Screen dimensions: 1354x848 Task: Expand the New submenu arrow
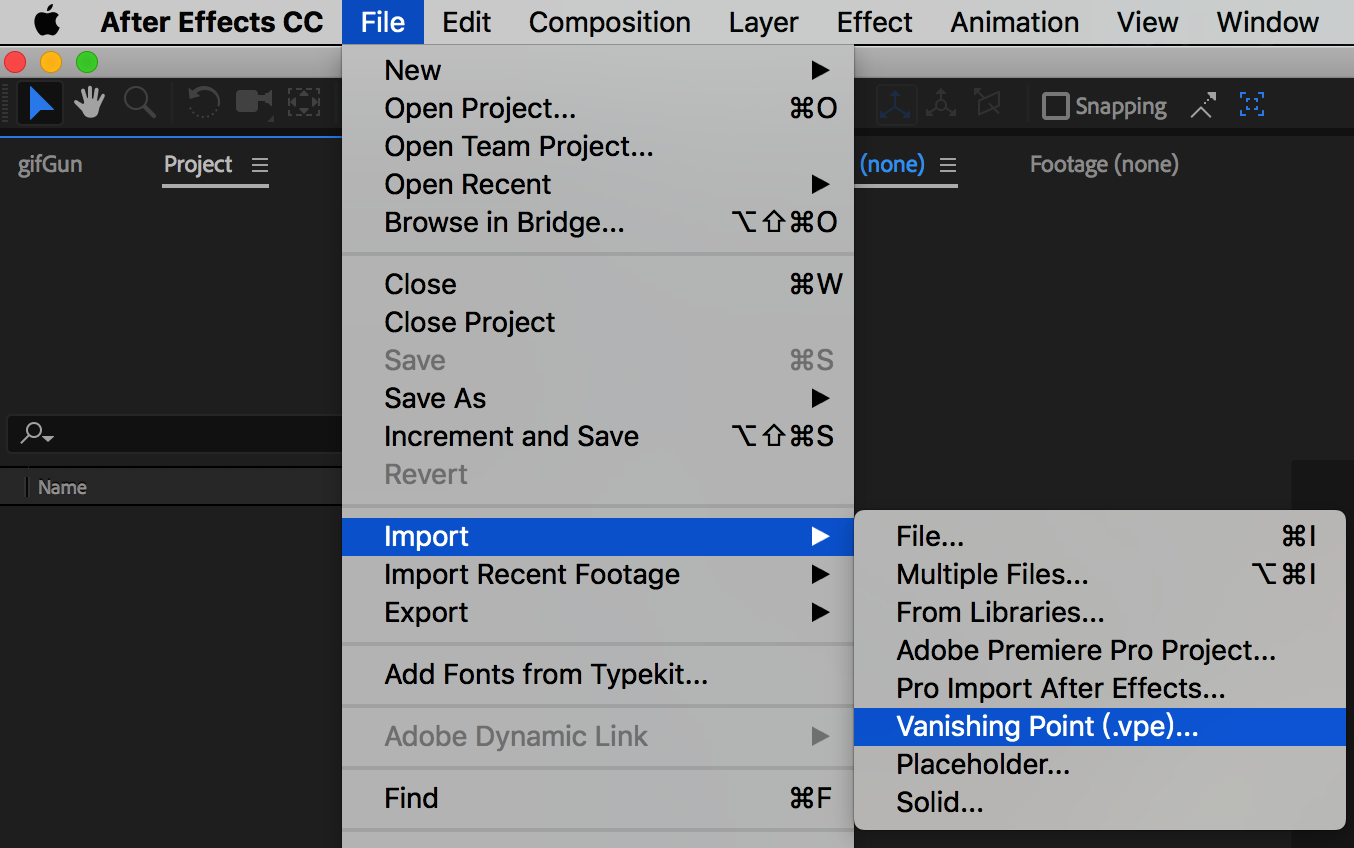820,70
